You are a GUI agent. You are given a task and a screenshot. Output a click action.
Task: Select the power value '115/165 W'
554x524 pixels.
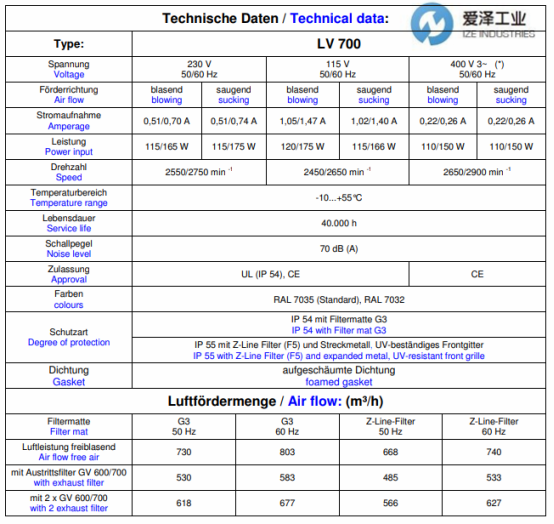click(166, 147)
